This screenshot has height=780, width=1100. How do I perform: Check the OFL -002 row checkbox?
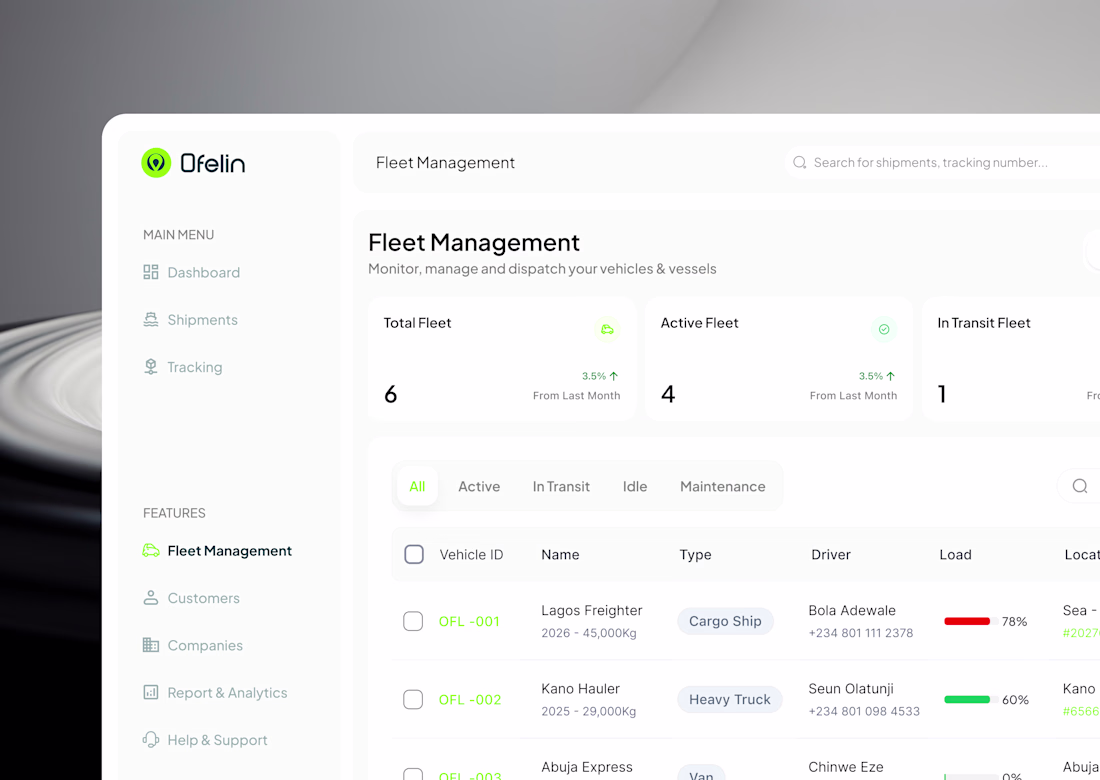(x=413, y=699)
